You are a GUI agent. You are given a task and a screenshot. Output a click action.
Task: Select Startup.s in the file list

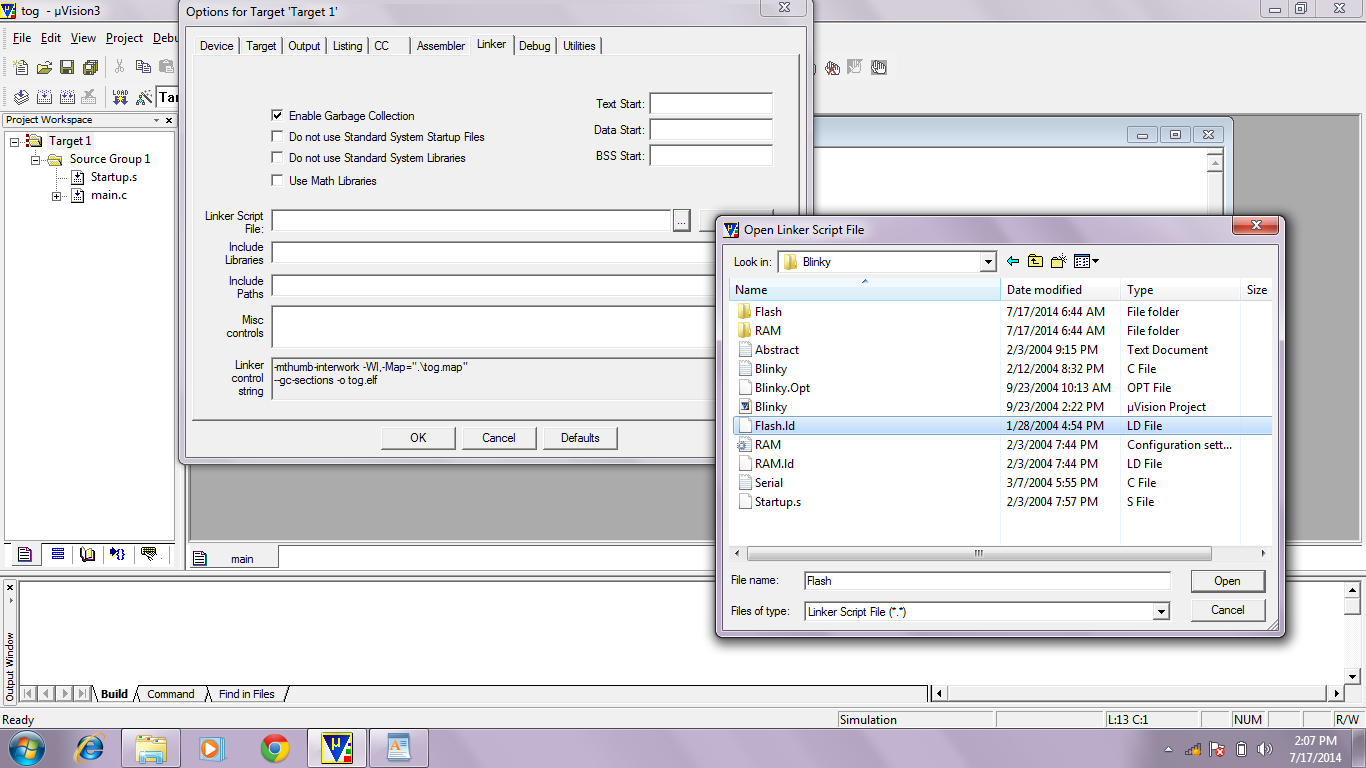[777, 502]
